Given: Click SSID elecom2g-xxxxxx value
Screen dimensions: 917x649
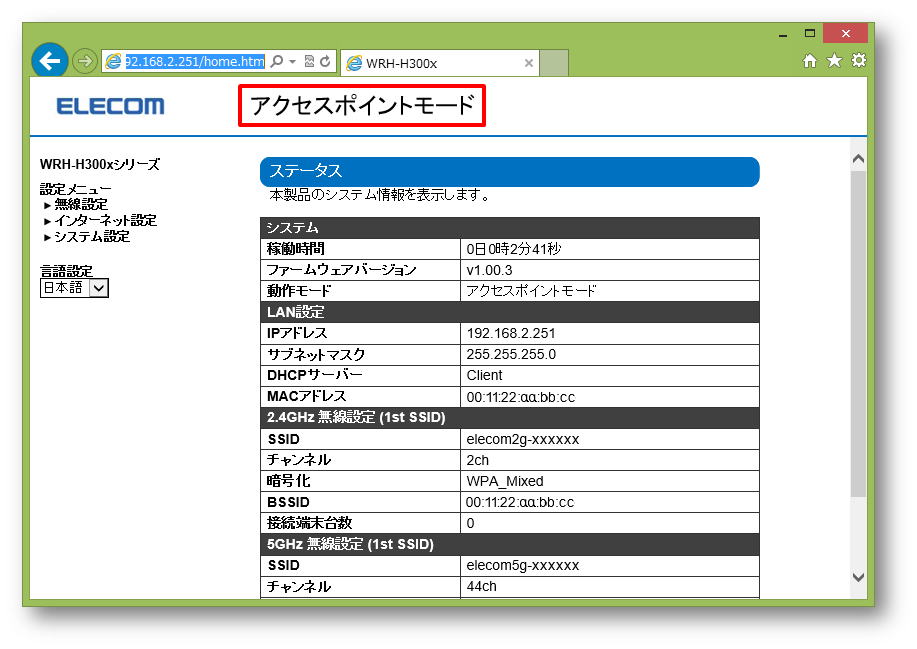Looking at the screenshot, I should coord(523,439).
